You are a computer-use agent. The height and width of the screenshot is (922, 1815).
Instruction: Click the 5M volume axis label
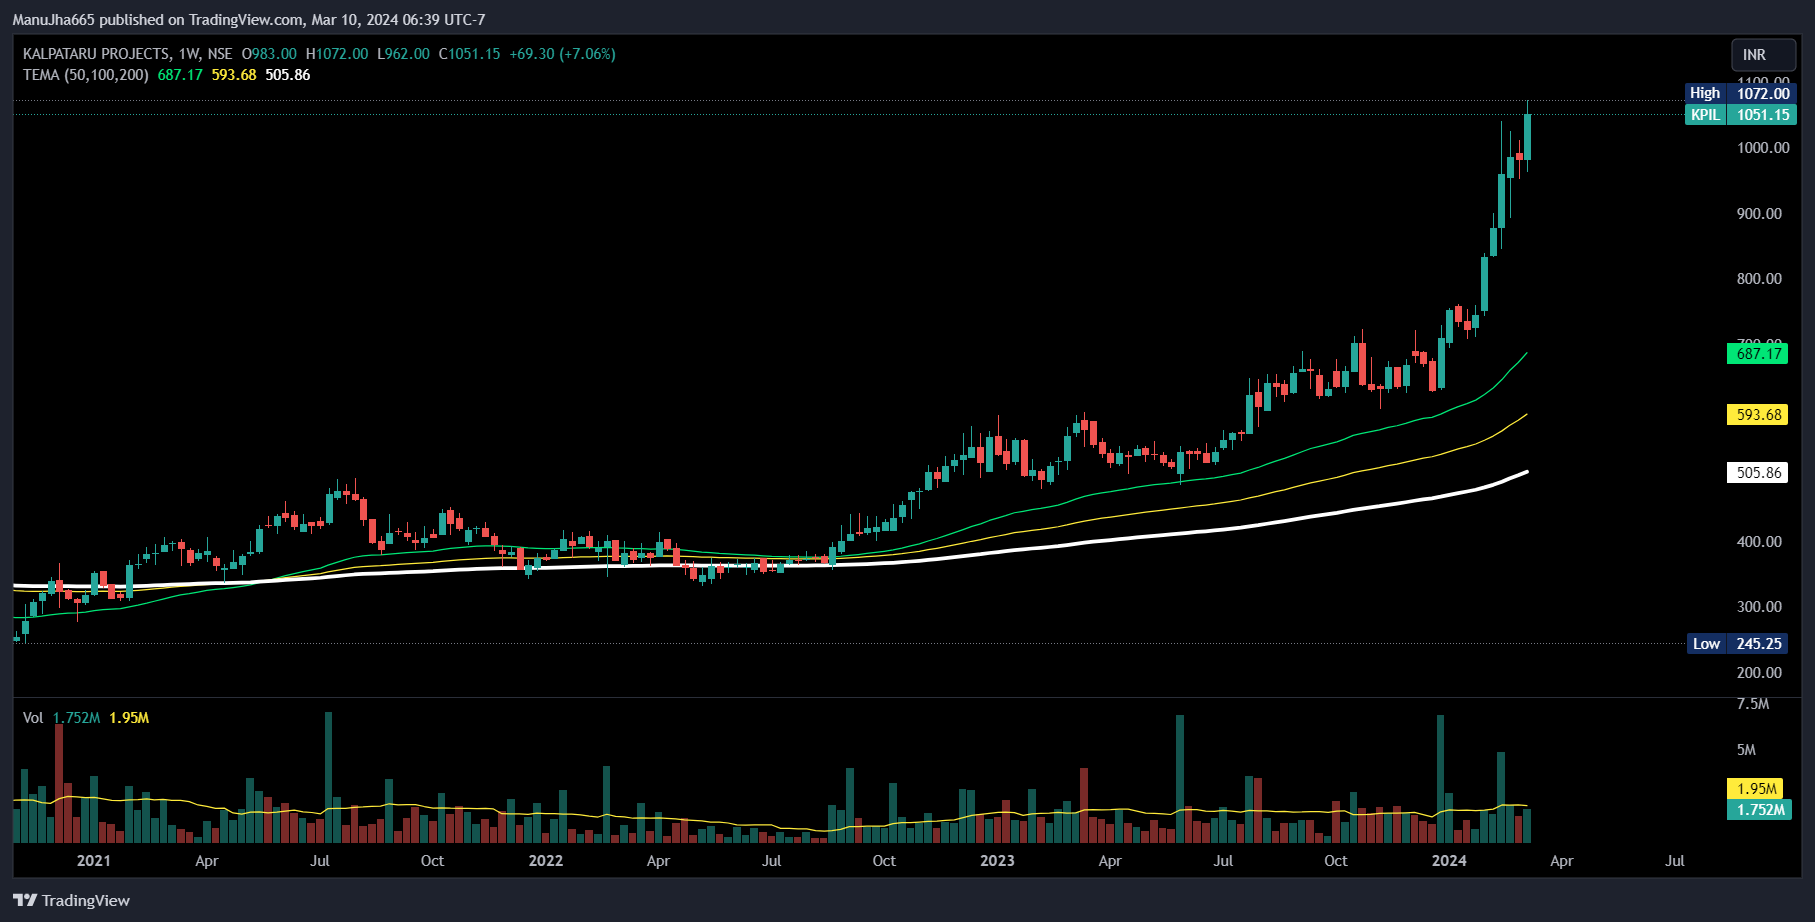coord(1746,749)
